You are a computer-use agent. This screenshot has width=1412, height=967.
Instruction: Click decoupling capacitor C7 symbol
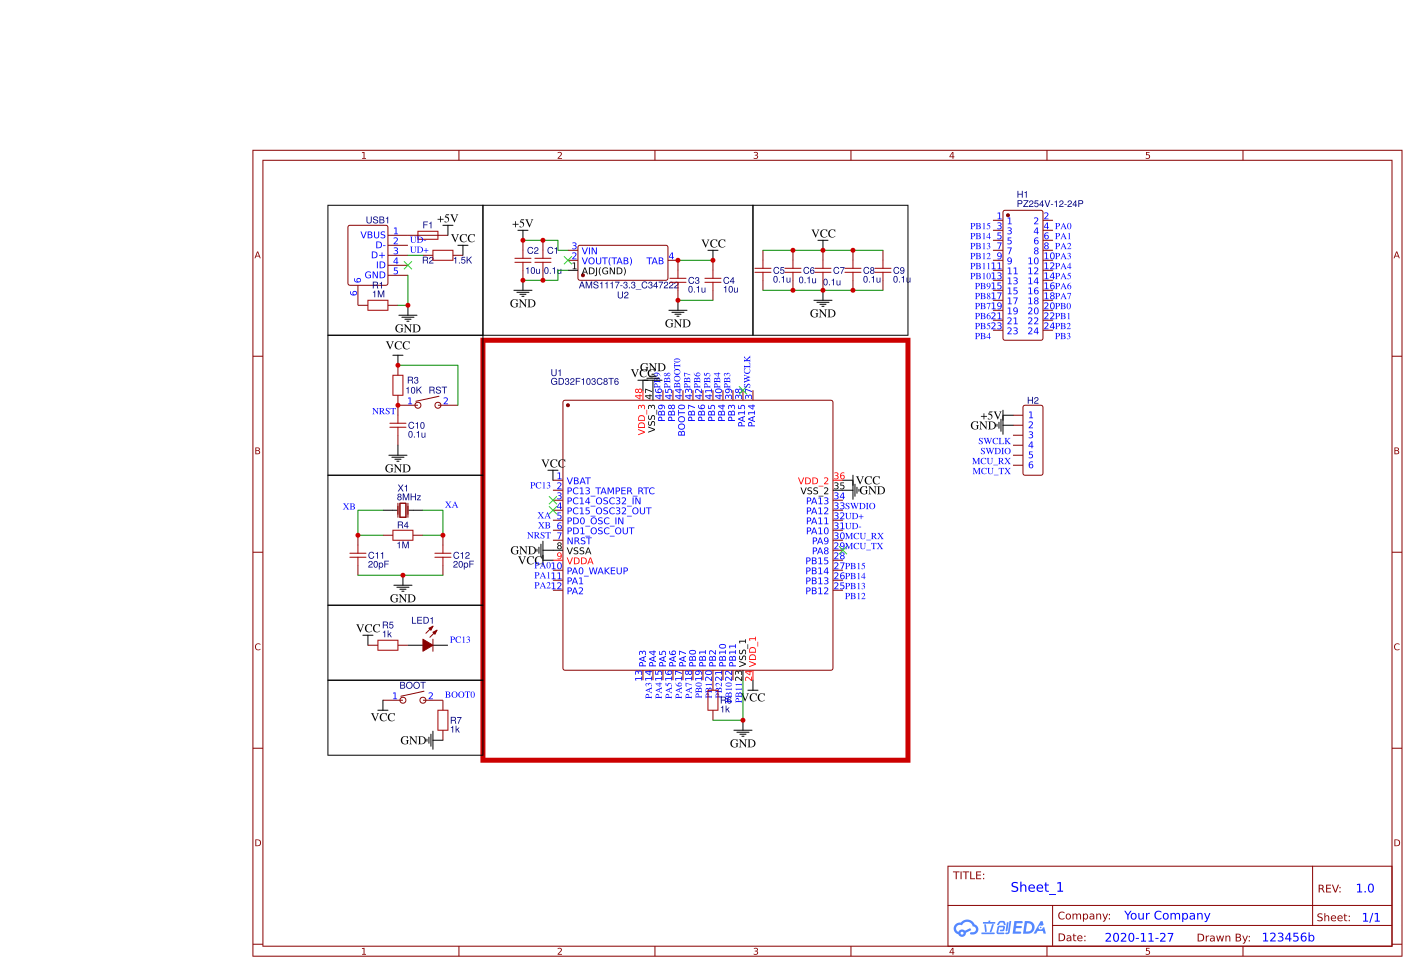click(x=823, y=271)
